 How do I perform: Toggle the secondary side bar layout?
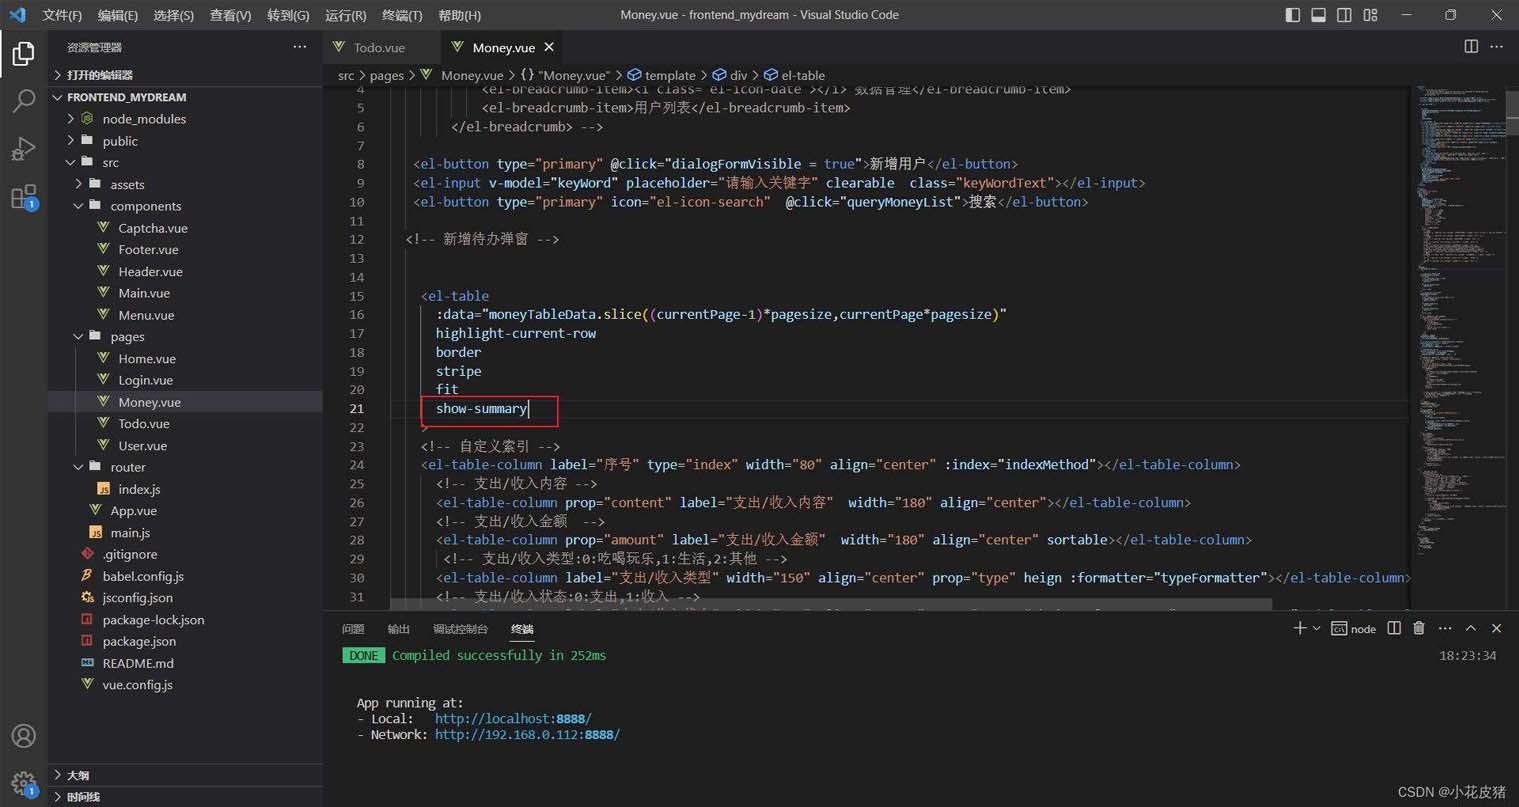(1344, 15)
